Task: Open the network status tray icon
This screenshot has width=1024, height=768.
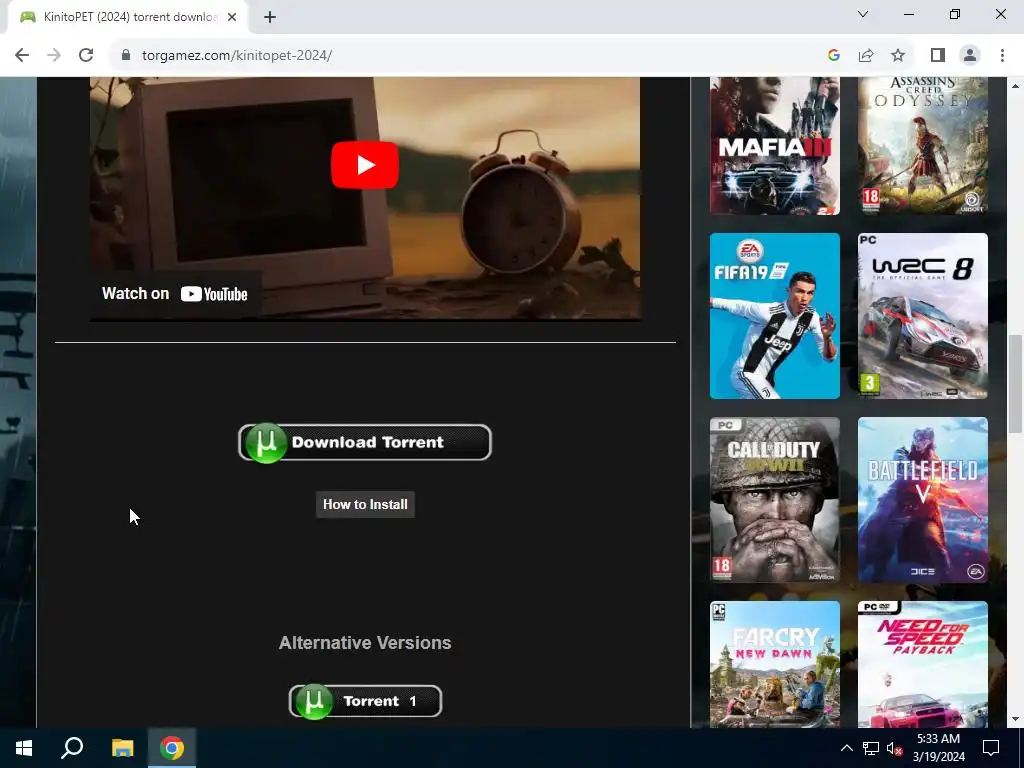Action: tap(871, 748)
